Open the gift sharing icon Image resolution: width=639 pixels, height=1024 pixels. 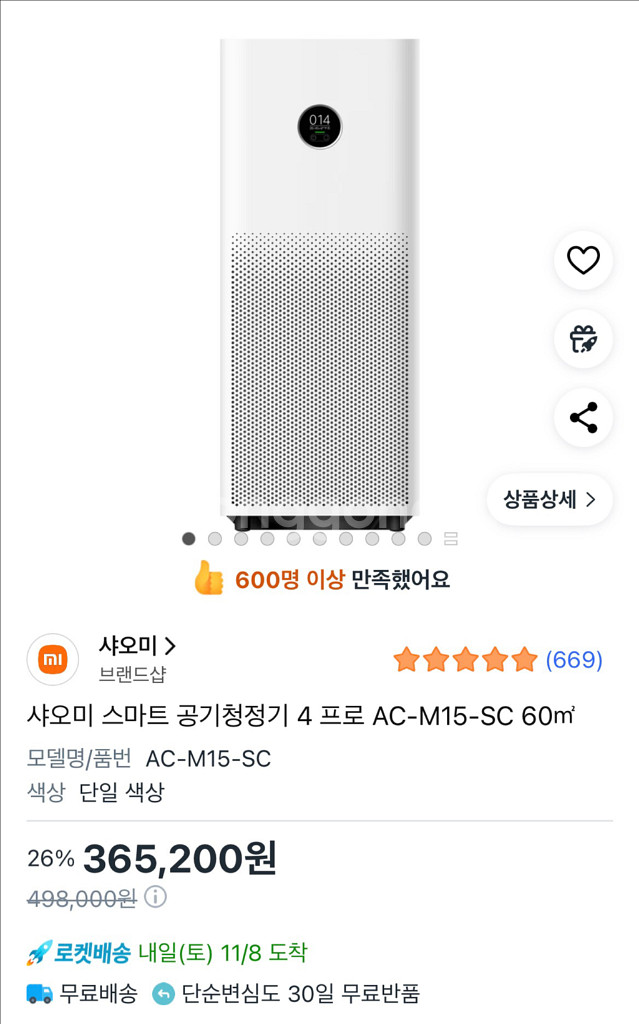[583, 339]
